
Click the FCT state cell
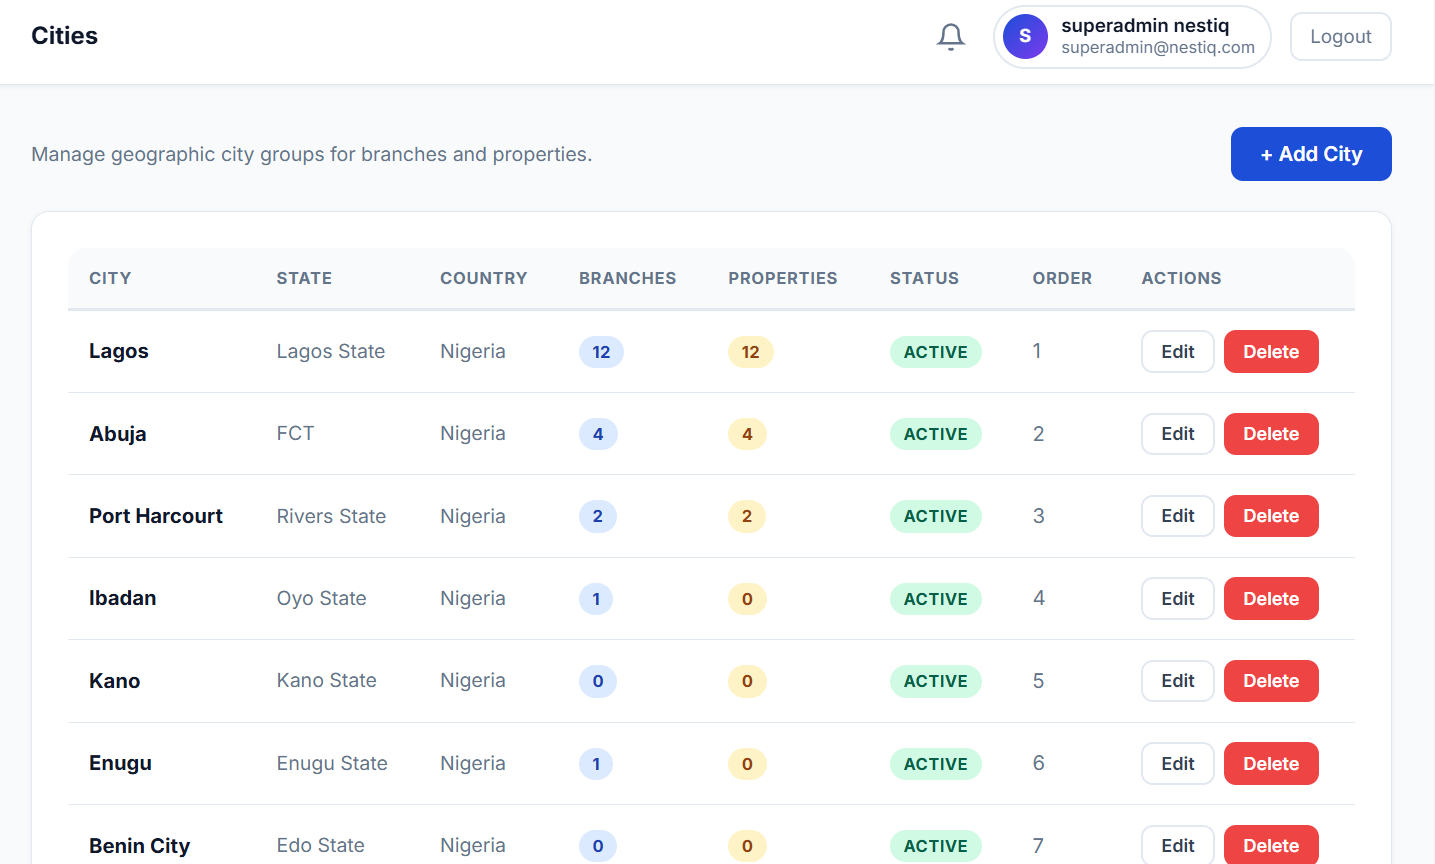click(295, 433)
